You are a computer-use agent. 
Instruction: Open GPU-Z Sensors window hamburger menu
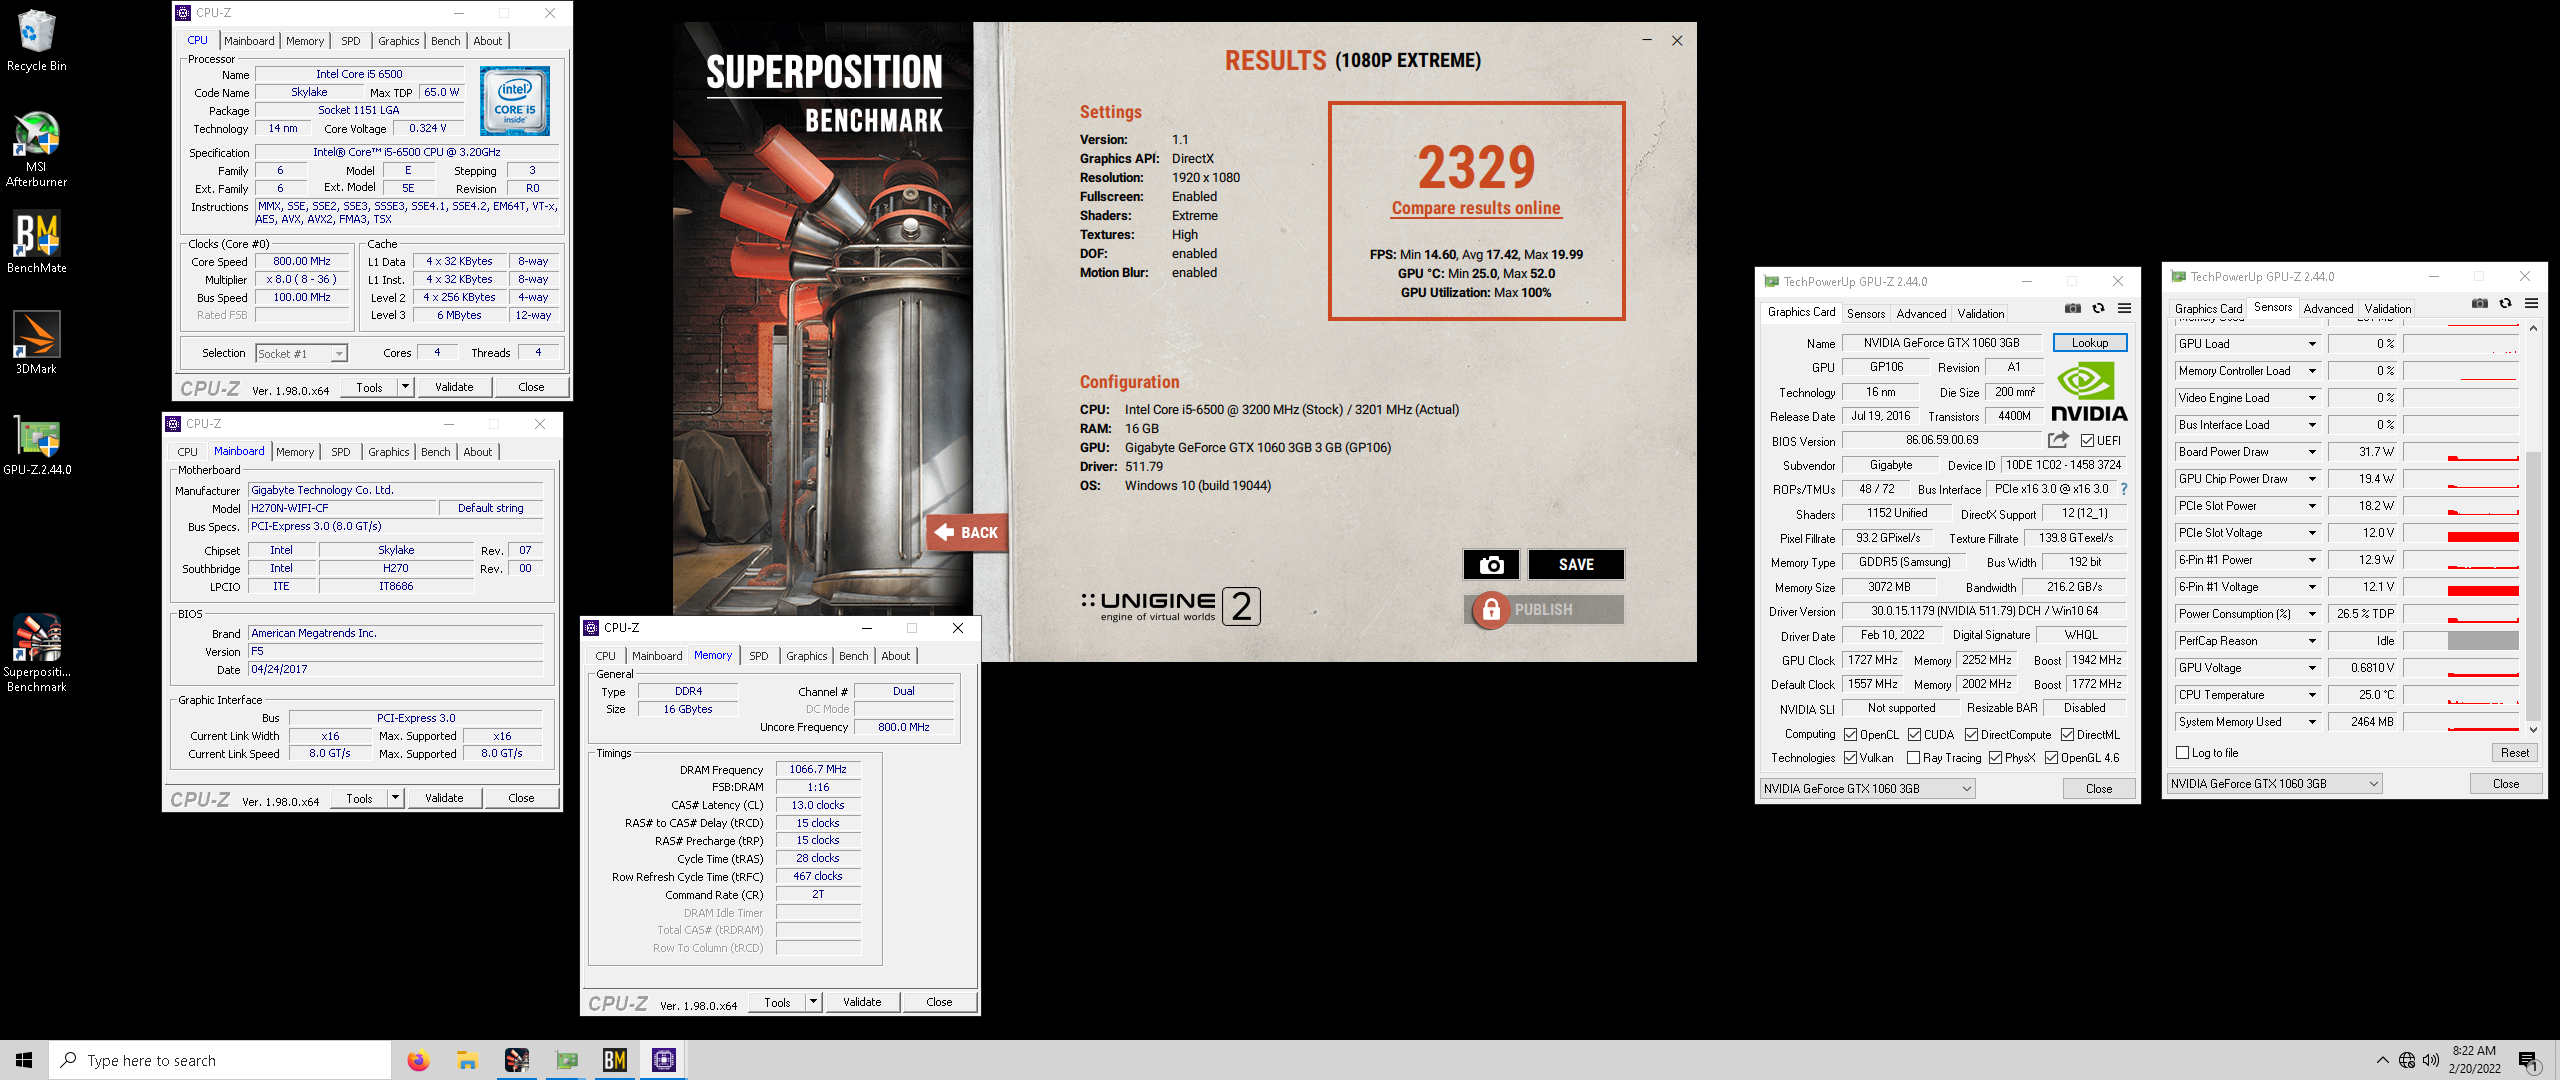[x=2531, y=303]
